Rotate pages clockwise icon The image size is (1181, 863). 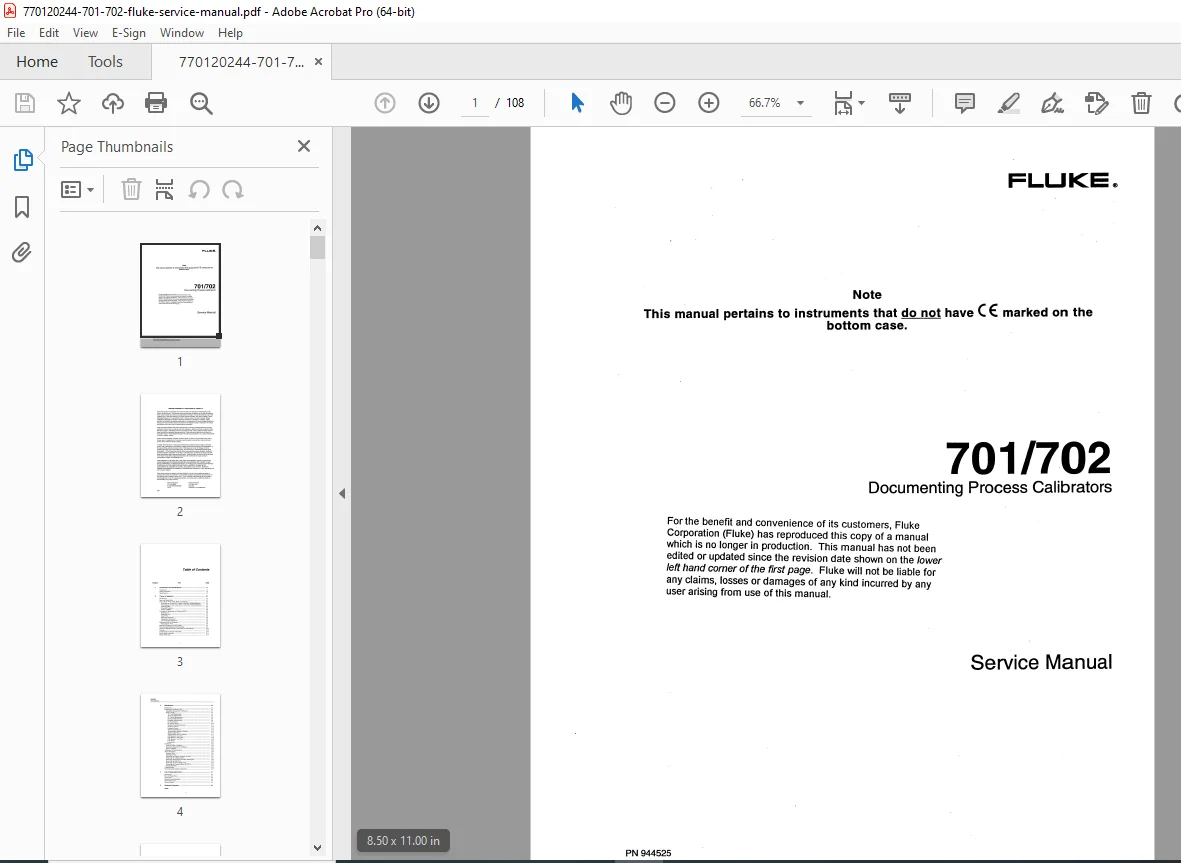[x=233, y=190]
